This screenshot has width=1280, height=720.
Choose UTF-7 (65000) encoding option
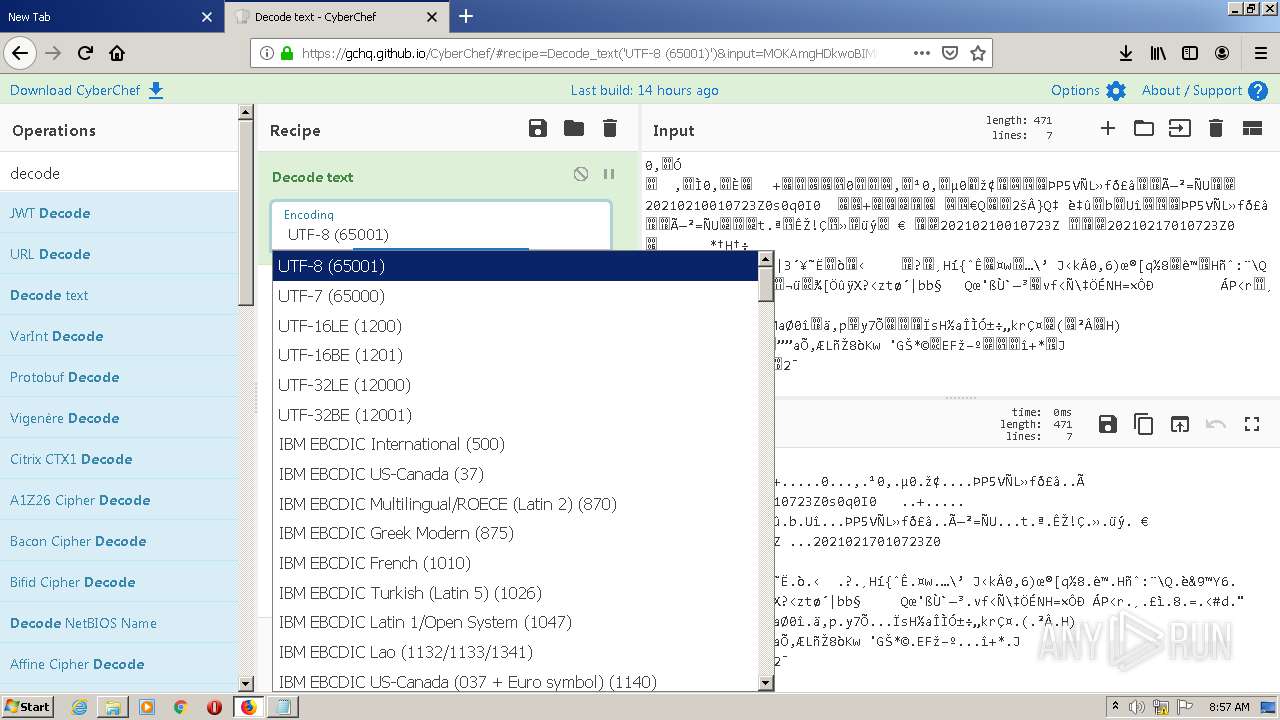[516, 296]
